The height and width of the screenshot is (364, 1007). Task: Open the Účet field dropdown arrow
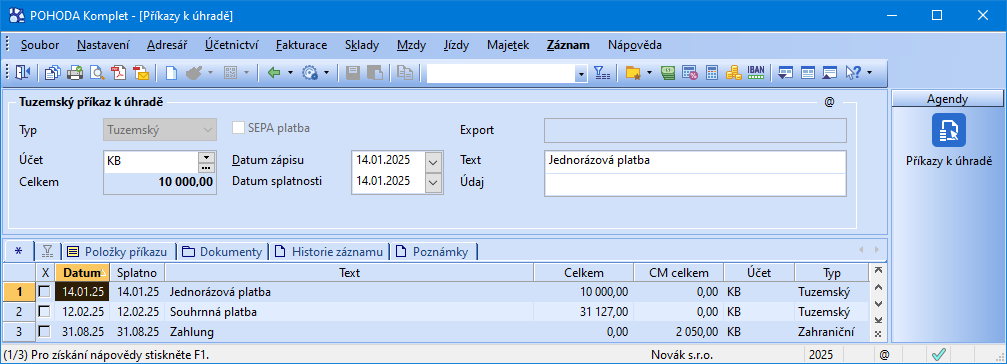206,157
